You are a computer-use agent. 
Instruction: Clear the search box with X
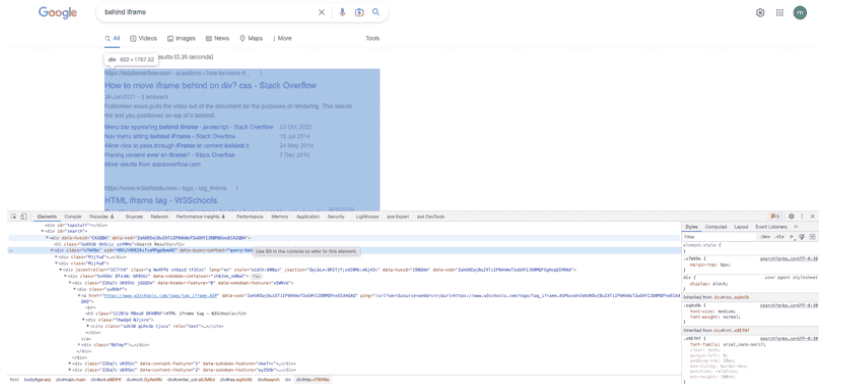[x=322, y=12]
